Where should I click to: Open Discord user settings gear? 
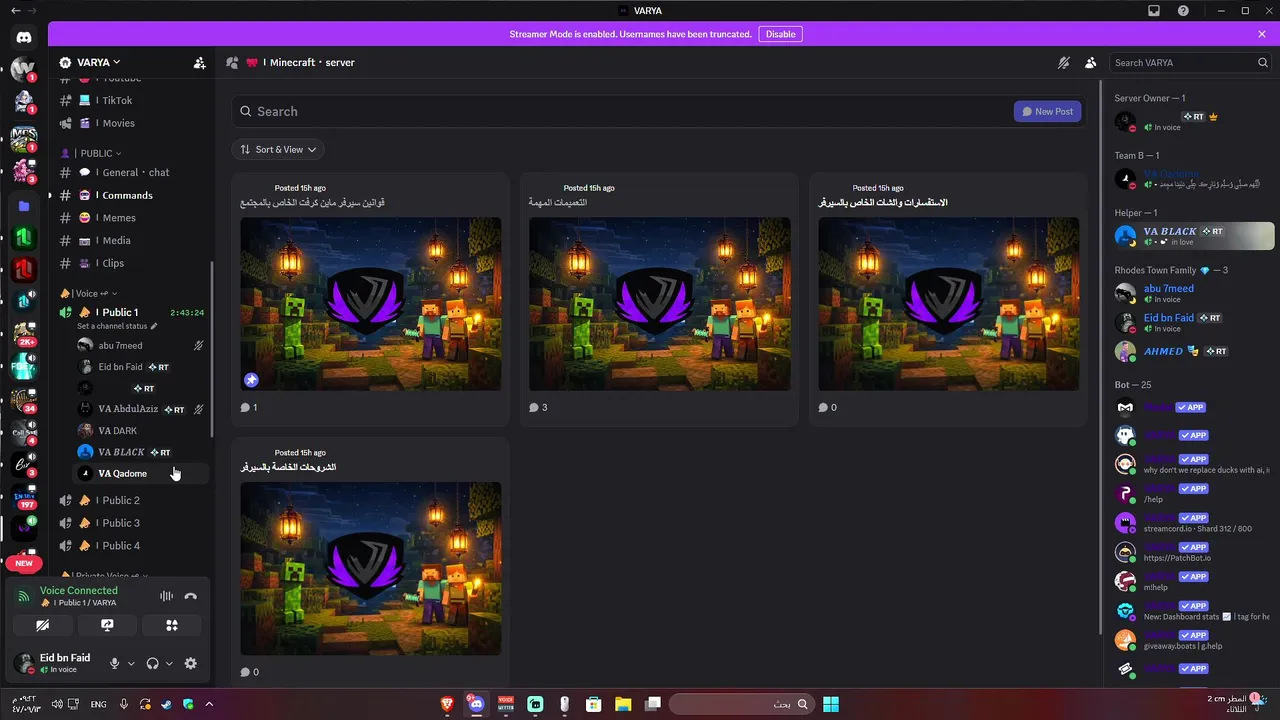click(191, 663)
